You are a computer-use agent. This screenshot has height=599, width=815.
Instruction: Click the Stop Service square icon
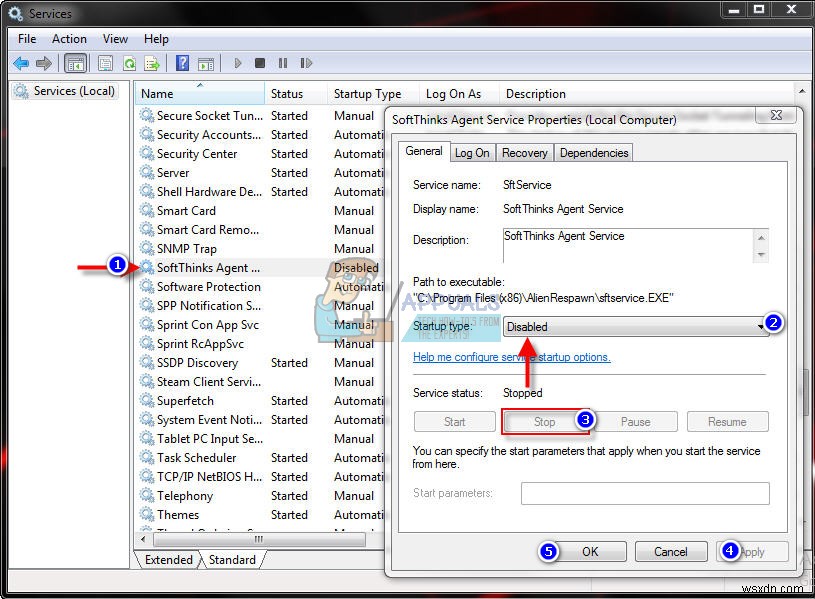[260, 63]
